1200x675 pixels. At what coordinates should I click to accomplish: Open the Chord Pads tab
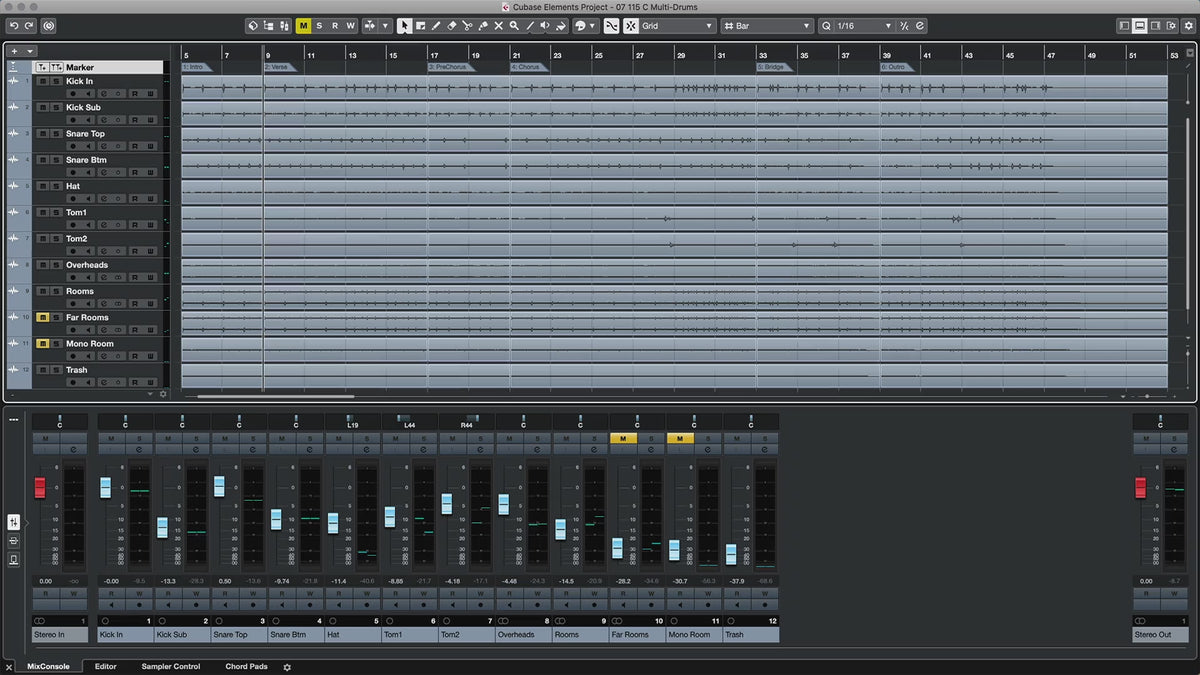(246, 666)
